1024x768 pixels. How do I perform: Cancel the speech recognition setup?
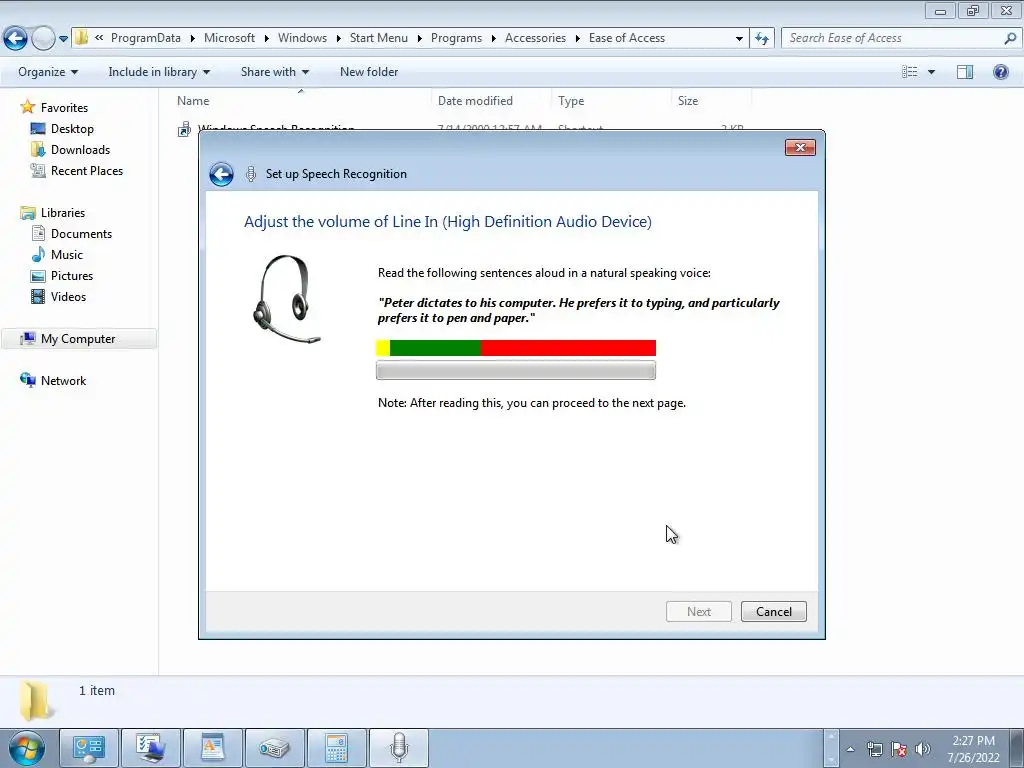[x=774, y=612]
